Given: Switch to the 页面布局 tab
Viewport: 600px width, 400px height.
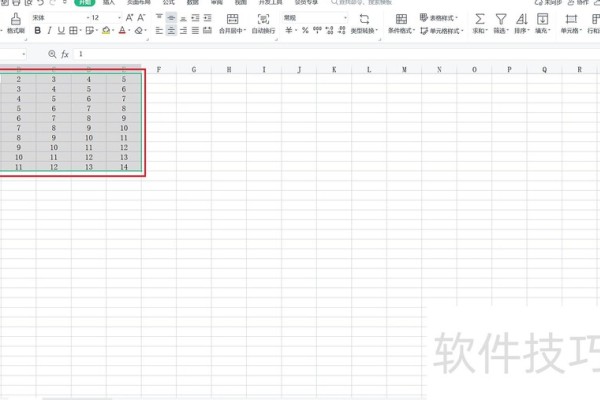Looking at the screenshot, I should point(139,2).
